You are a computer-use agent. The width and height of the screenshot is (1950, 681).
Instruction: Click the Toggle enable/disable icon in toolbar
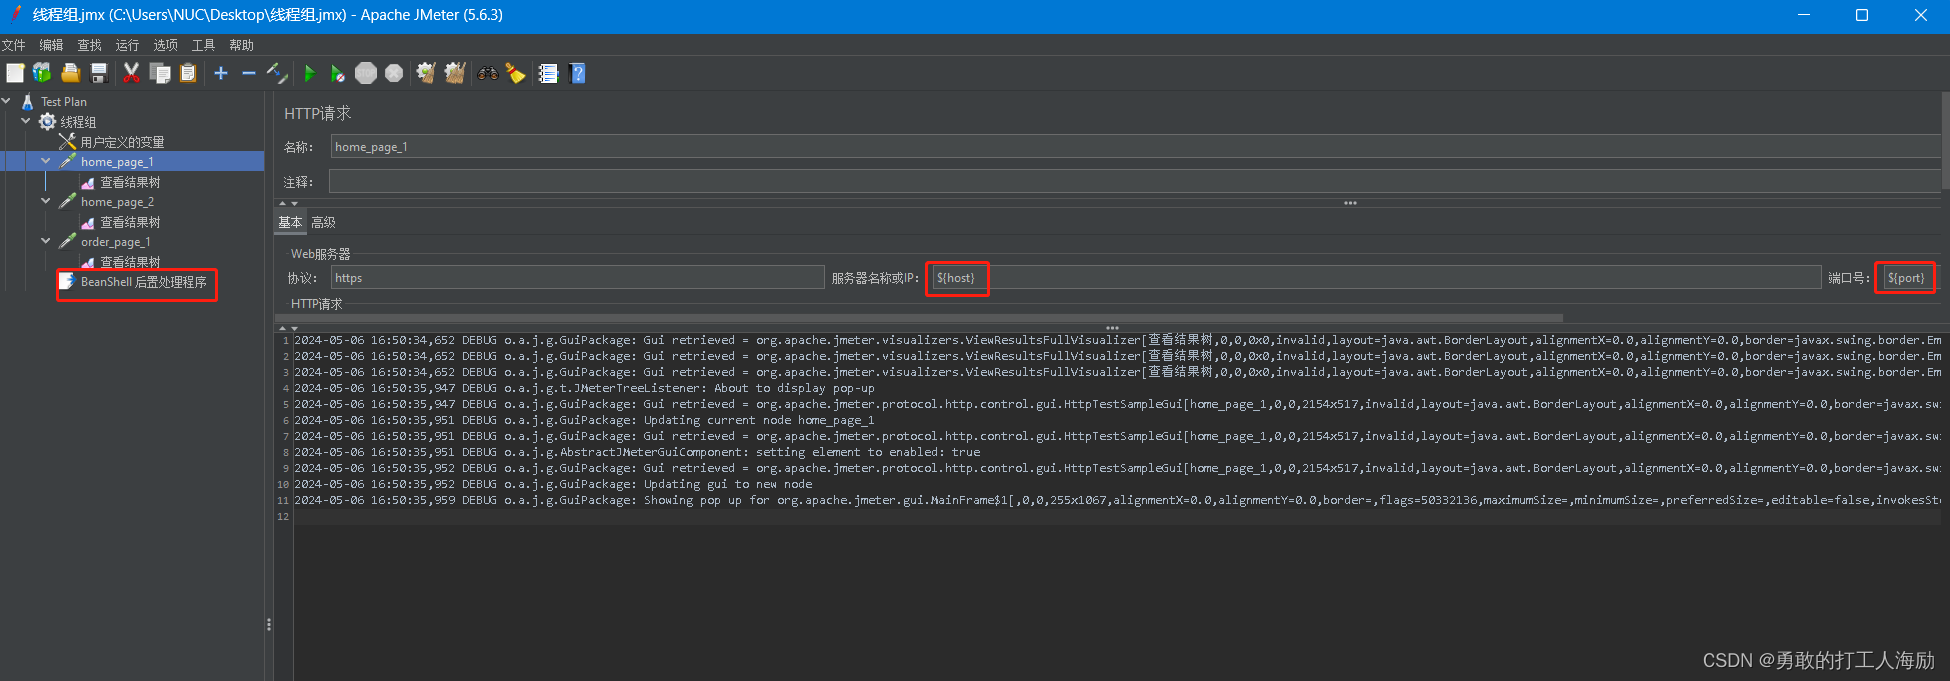277,73
